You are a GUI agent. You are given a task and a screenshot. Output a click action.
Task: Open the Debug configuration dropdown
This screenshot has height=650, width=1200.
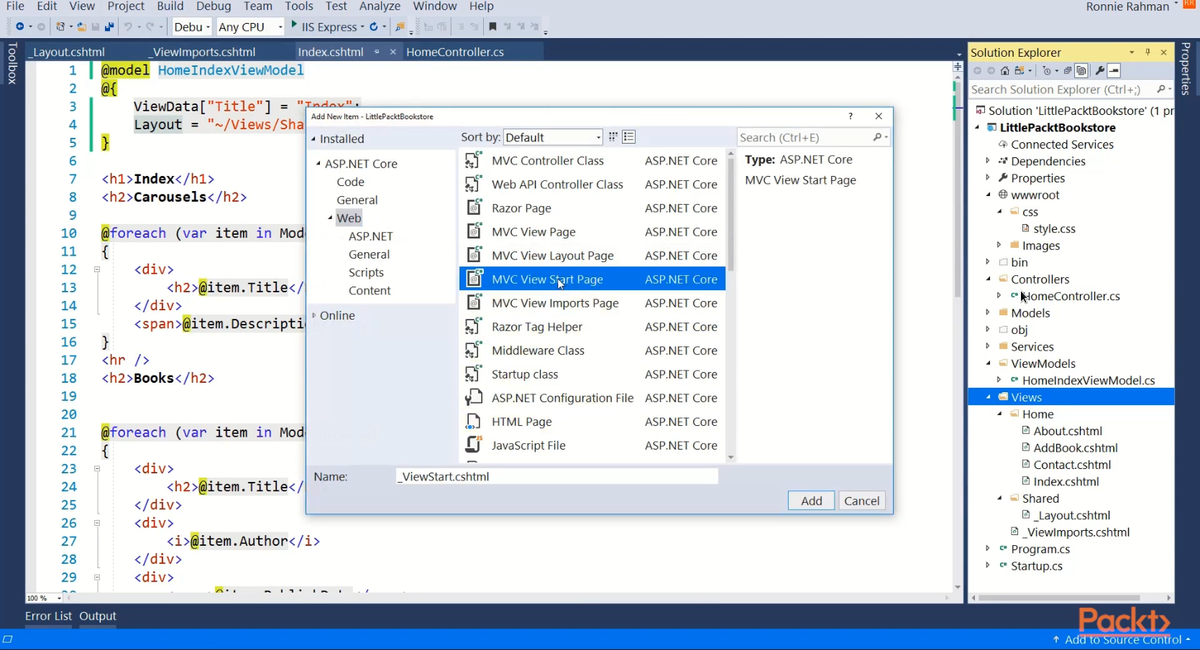[x=191, y=27]
